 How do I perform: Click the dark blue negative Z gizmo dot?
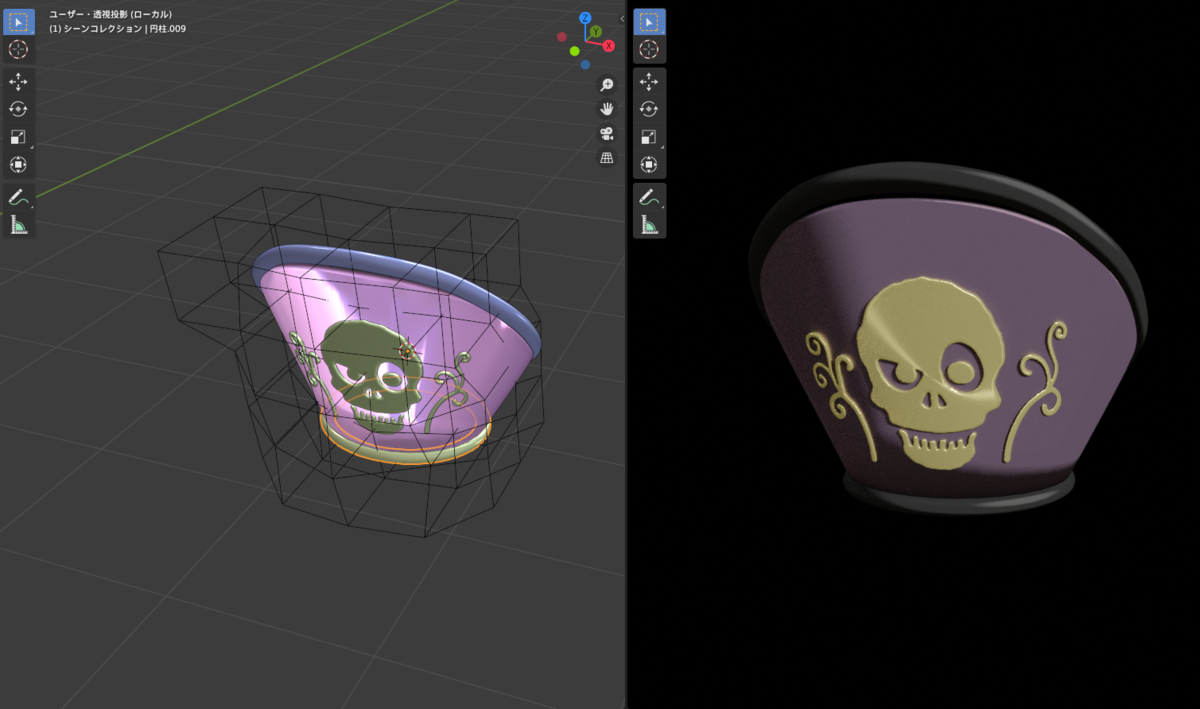pyautogui.click(x=585, y=64)
